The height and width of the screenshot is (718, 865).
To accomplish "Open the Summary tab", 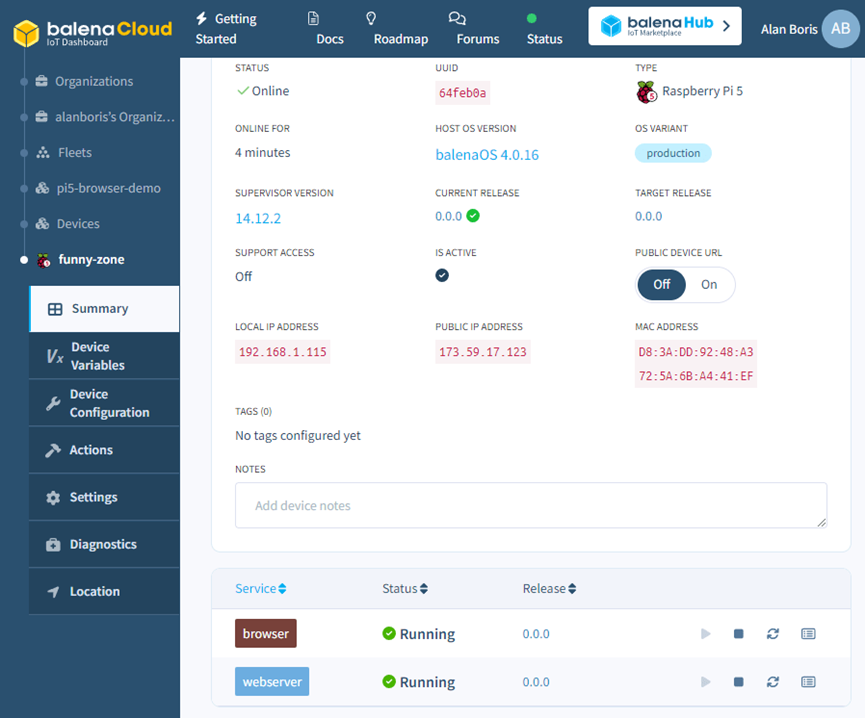I will [104, 309].
